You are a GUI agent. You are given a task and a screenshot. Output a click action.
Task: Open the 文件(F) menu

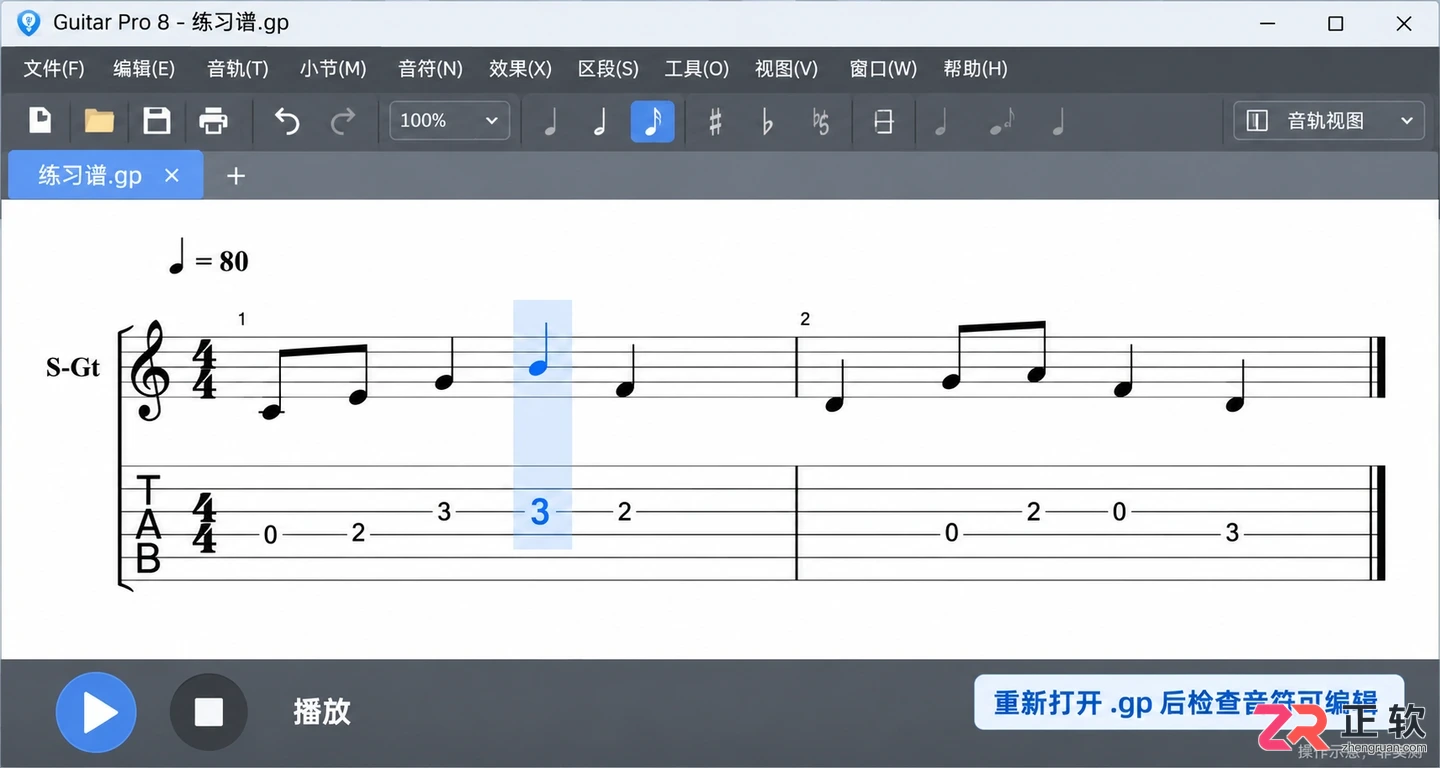click(54, 69)
